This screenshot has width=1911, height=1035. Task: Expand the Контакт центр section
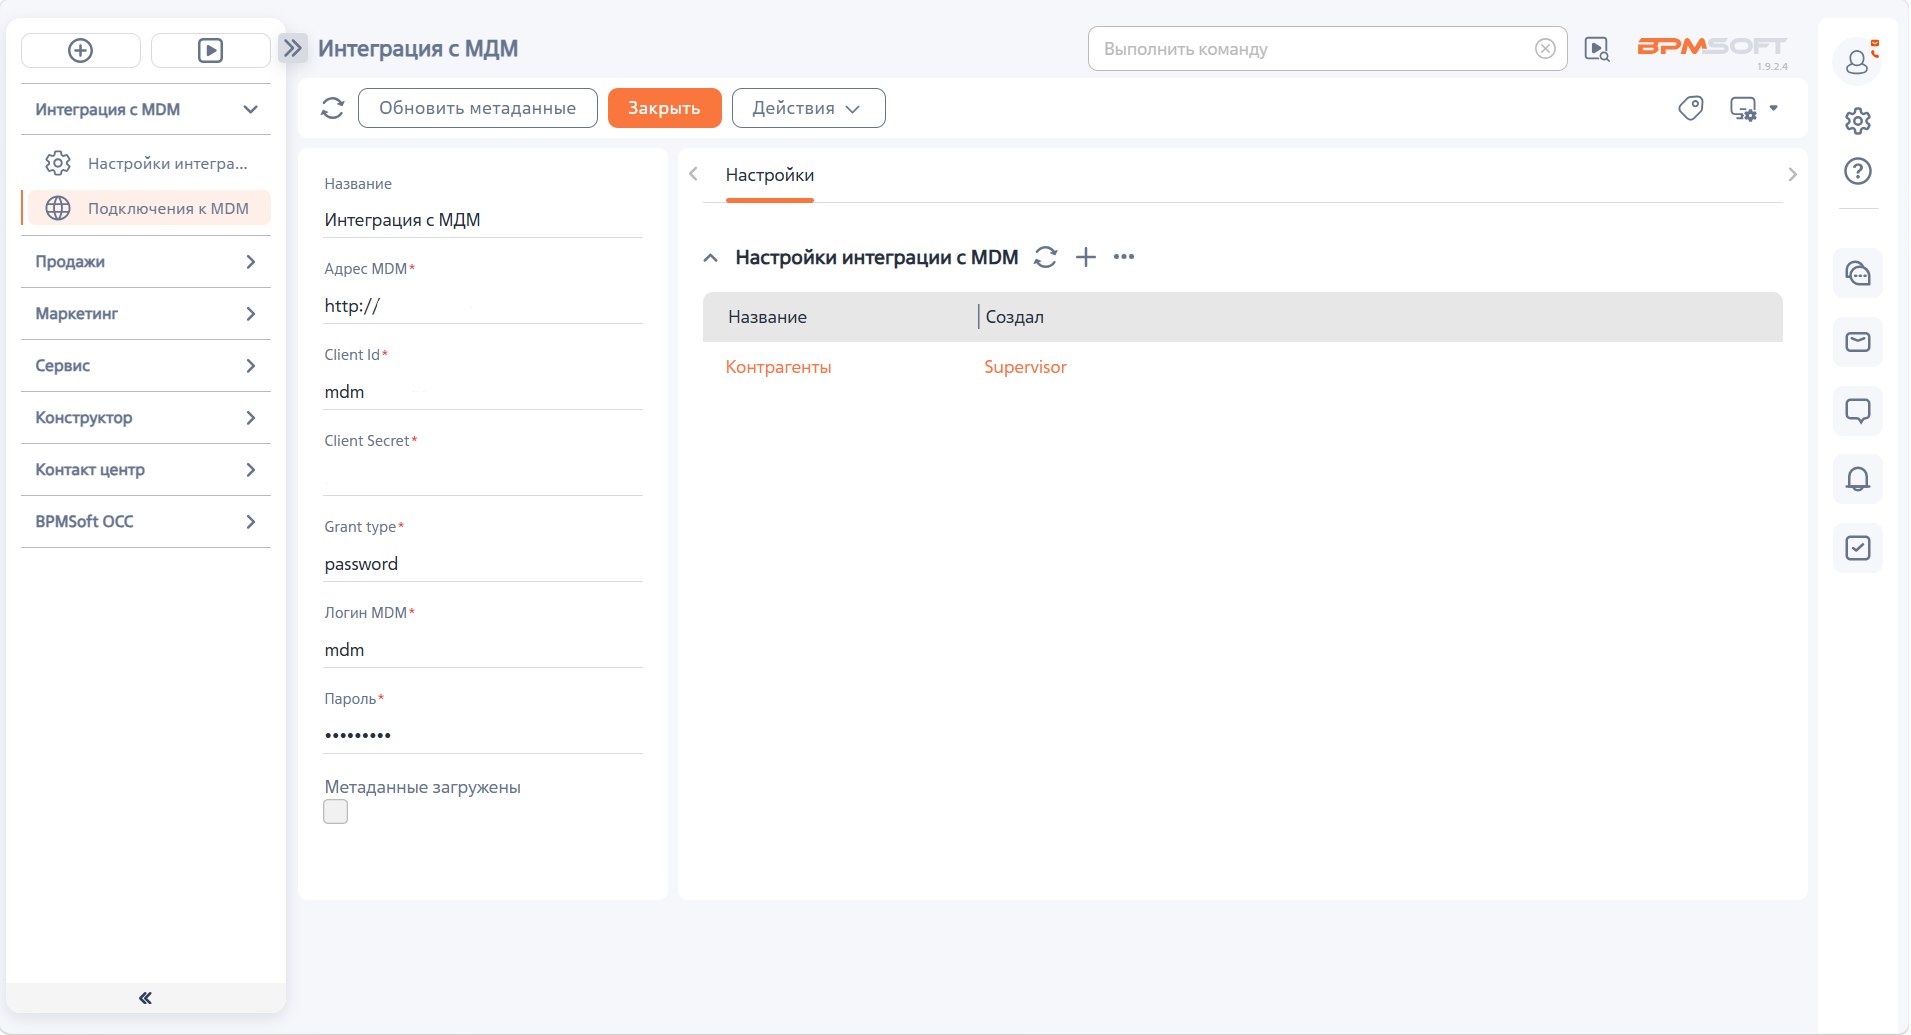146,470
